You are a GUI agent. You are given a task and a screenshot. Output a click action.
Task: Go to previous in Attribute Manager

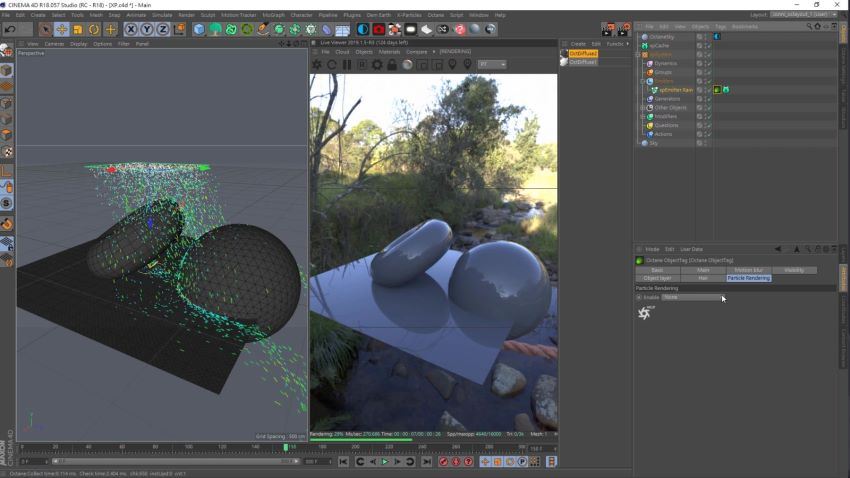[778, 249]
